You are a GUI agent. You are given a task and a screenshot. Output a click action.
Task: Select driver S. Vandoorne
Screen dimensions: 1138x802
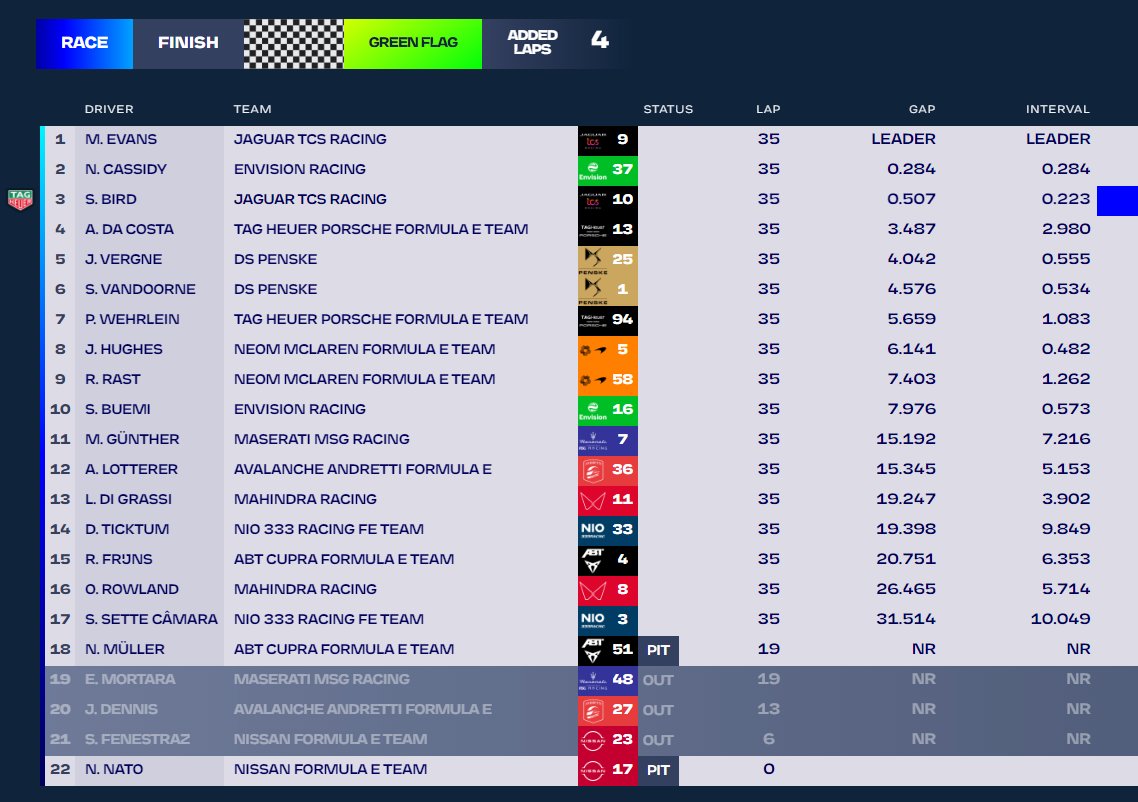pos(140,289)
